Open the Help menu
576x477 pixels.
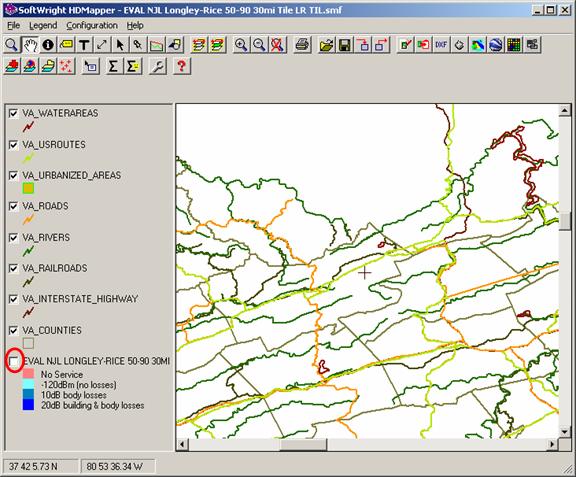click(135, 26)
